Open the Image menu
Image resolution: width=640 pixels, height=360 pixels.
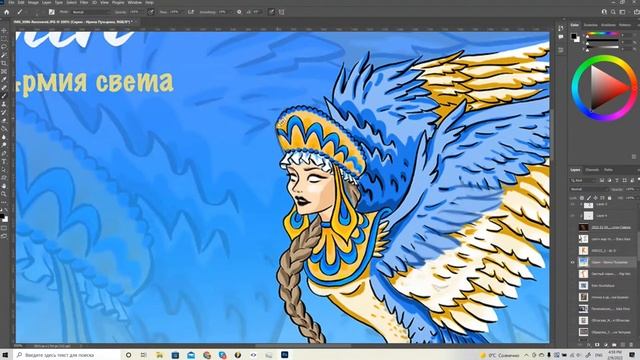(x=33, y=2)
